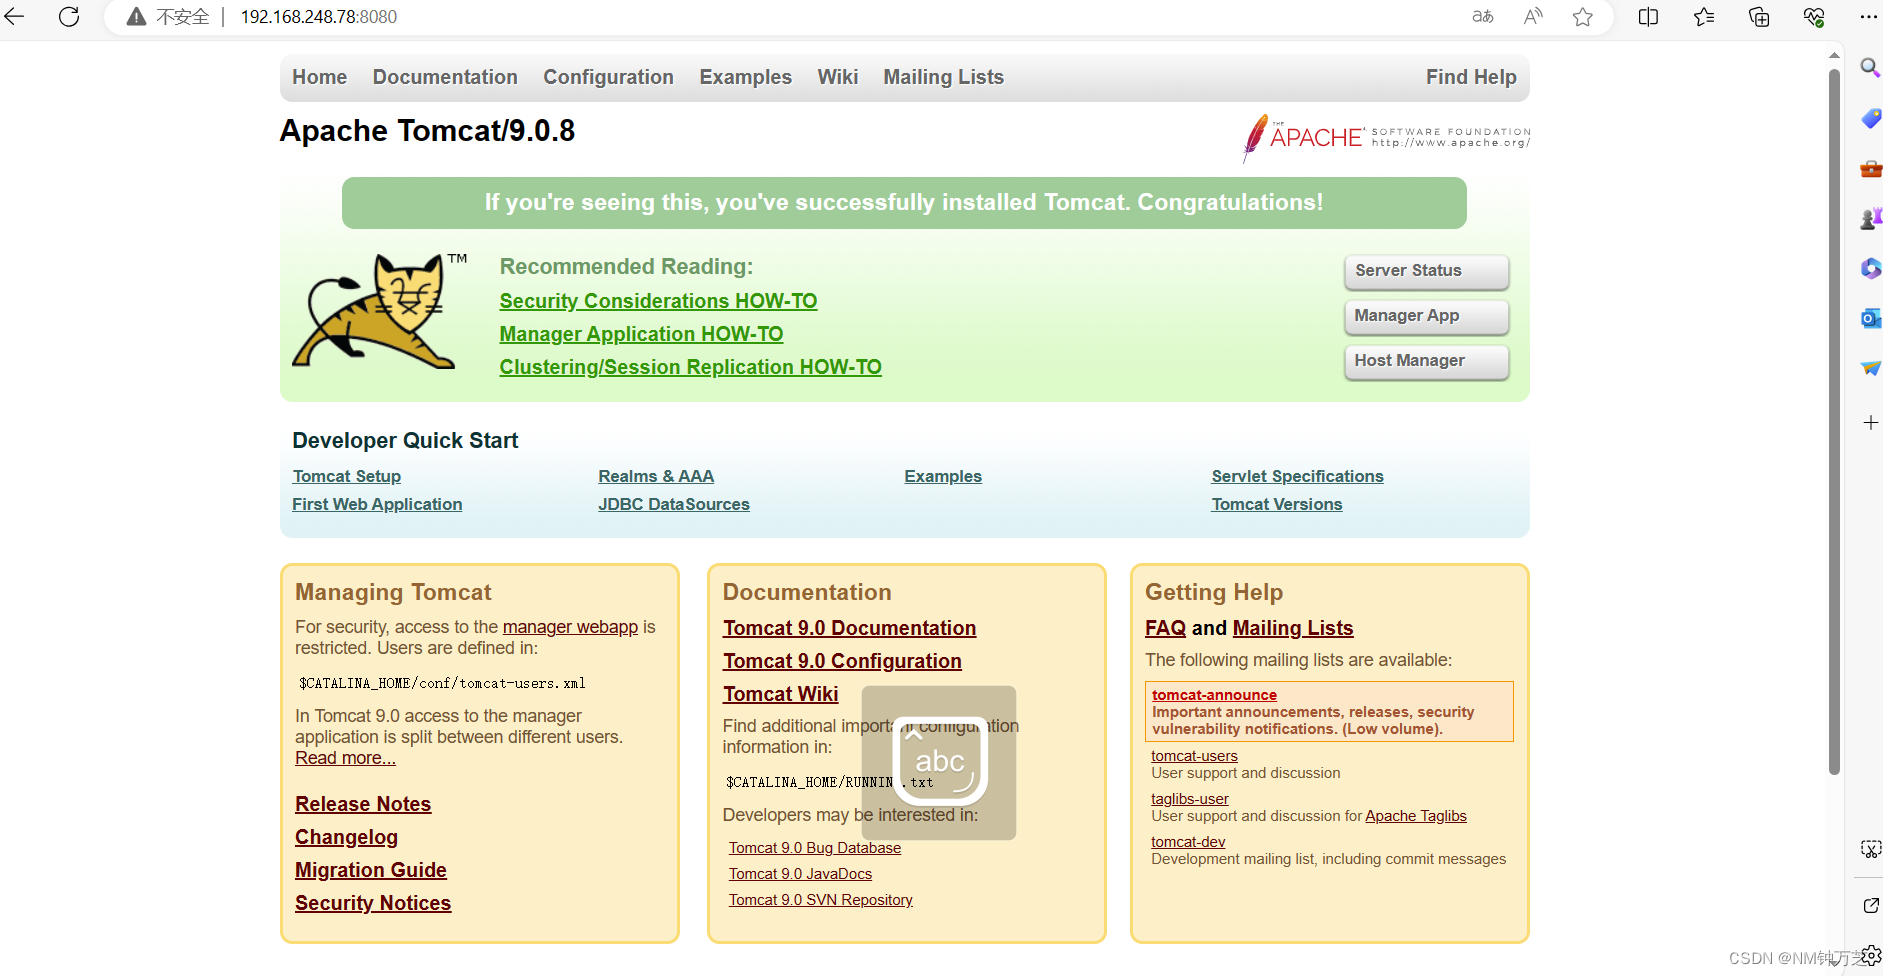Image resolution: width=1883 pixels, height=976 pixels.
Task: Click sidebar open external link icon
Action: 1870,905
